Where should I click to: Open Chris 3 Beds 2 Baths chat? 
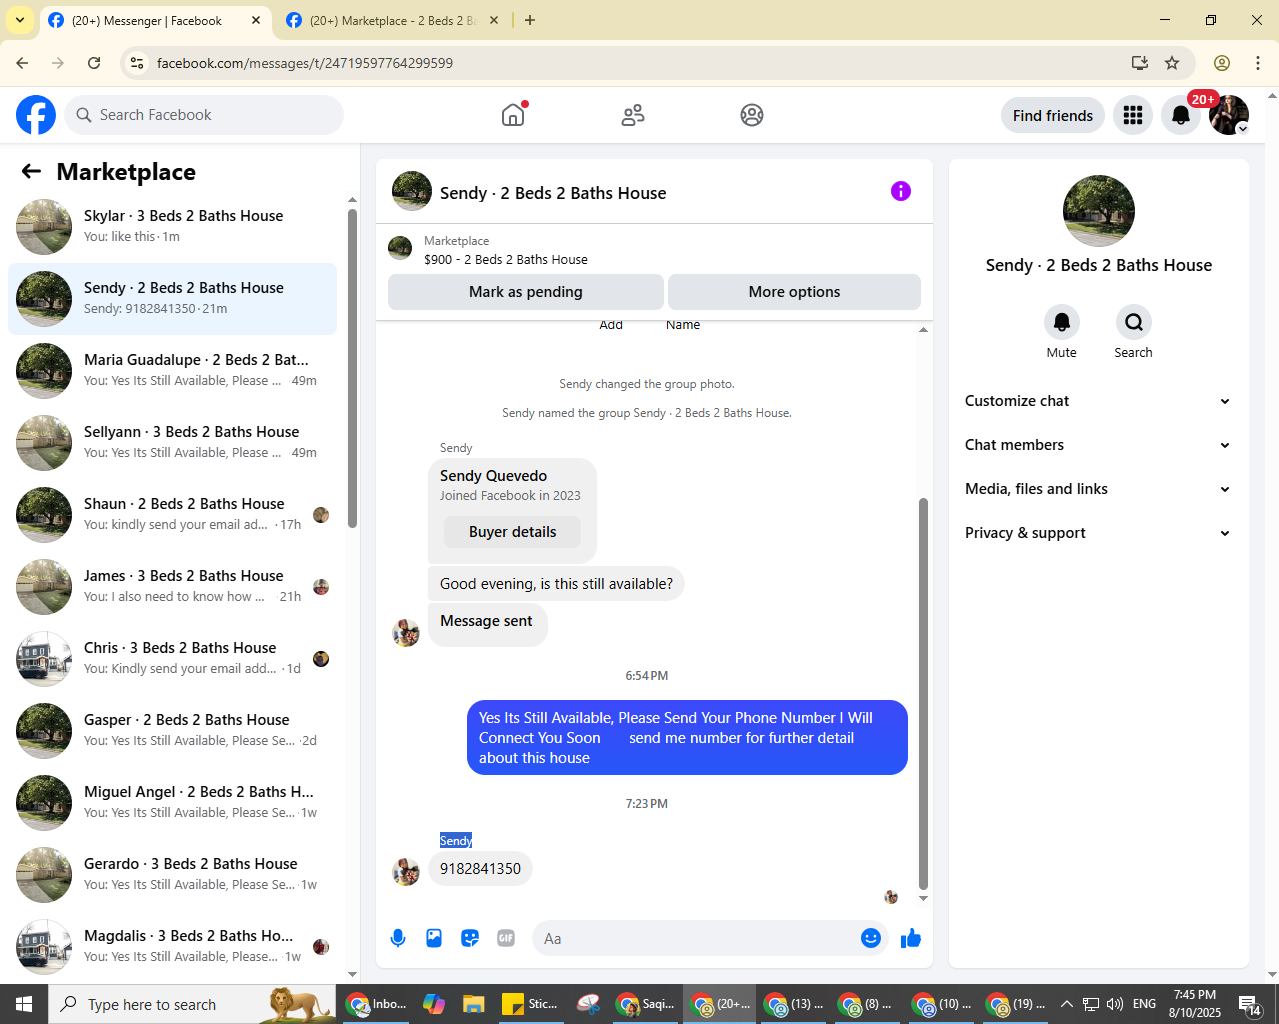click(173, 659)
